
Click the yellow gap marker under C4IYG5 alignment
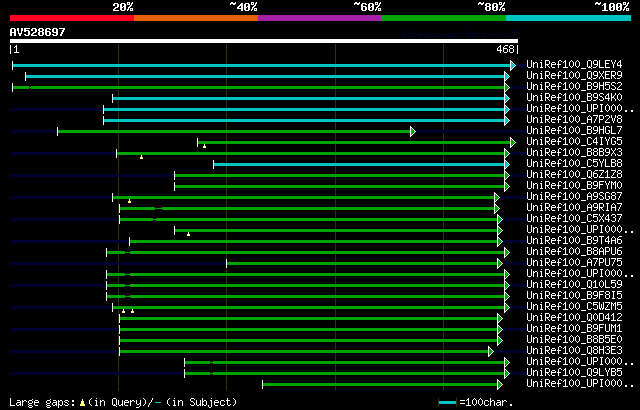click(x=204, y=146)
